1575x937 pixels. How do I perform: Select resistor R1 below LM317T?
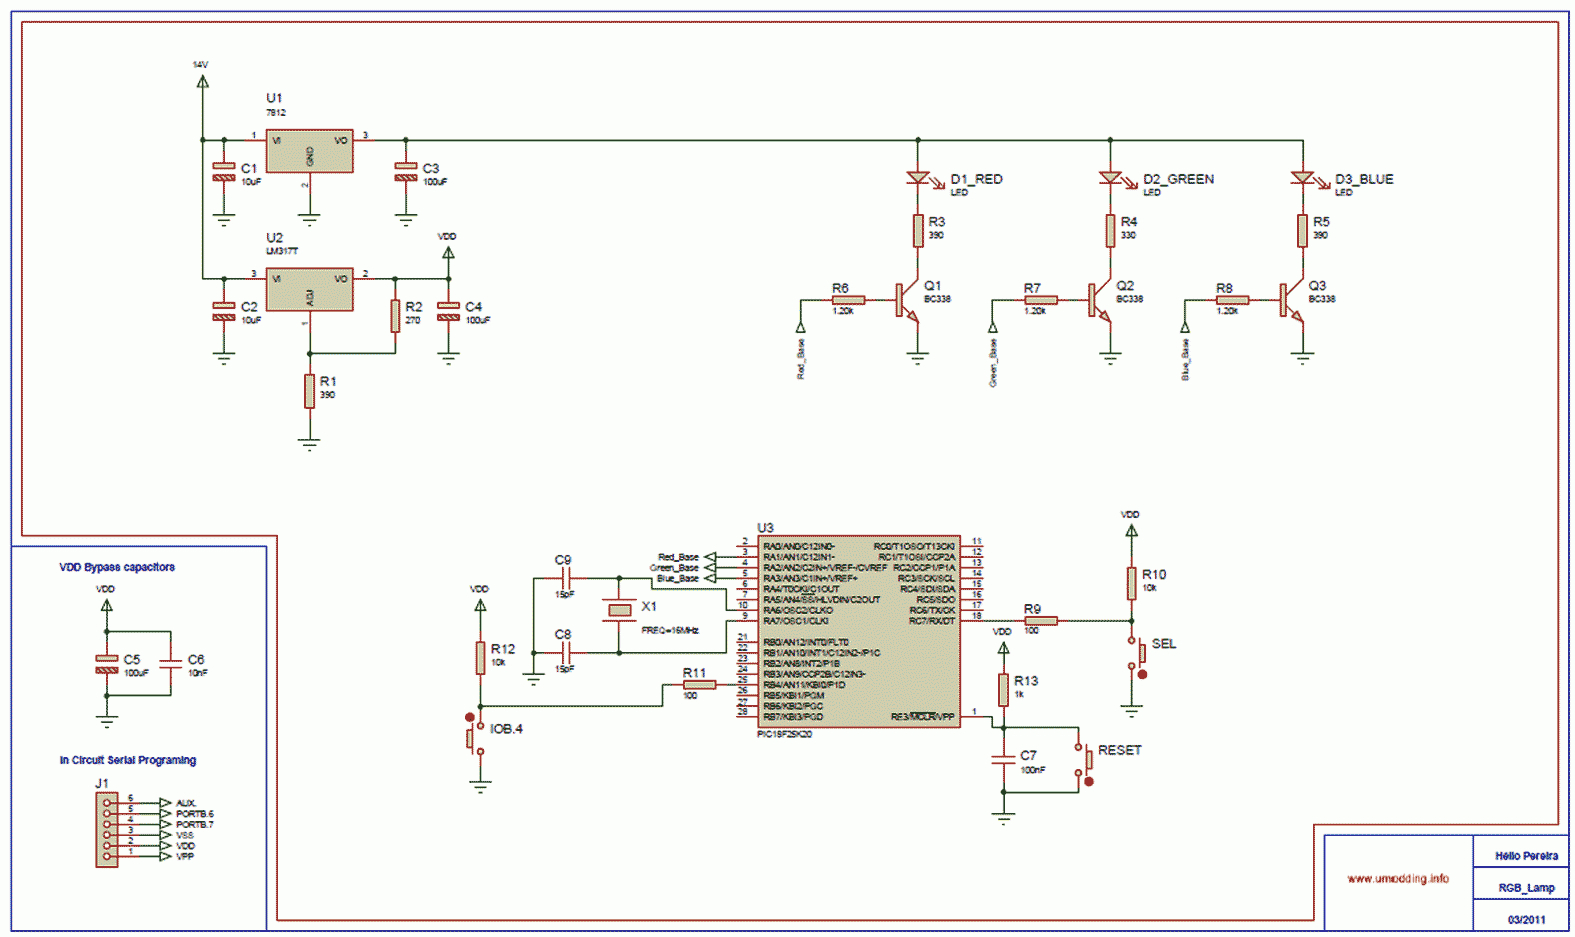309,390
